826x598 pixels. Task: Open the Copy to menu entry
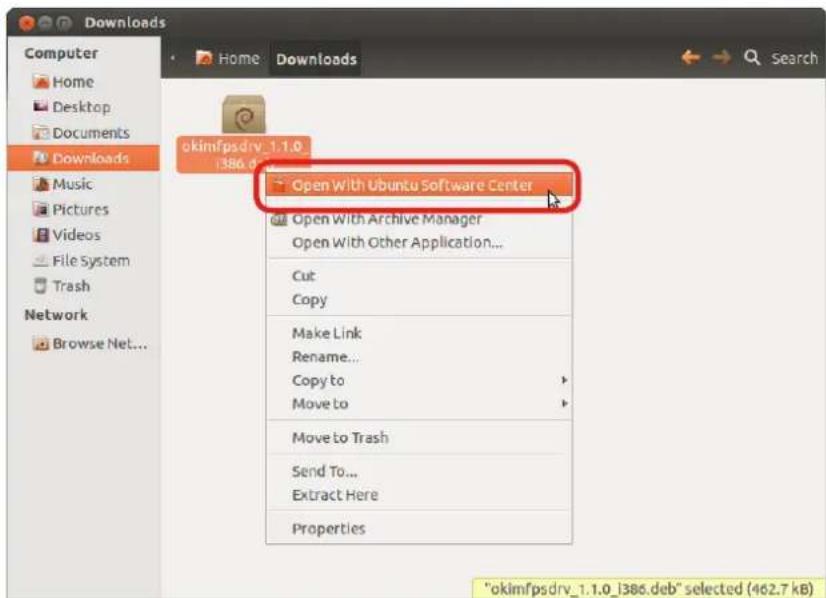coord(419,380)
